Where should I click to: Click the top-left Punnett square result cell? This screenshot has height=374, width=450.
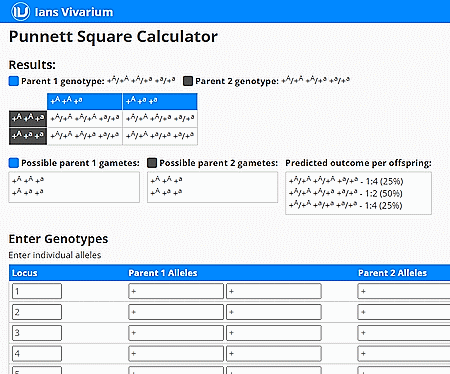[x=85, y=118]
